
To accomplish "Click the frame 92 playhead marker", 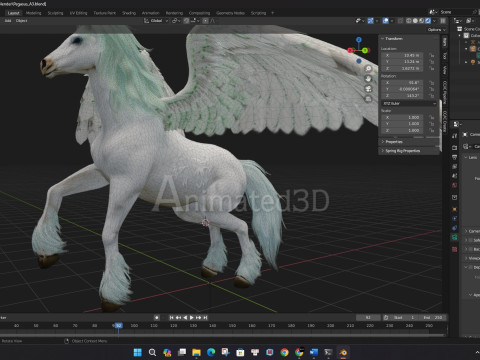I will coord(118,325).
